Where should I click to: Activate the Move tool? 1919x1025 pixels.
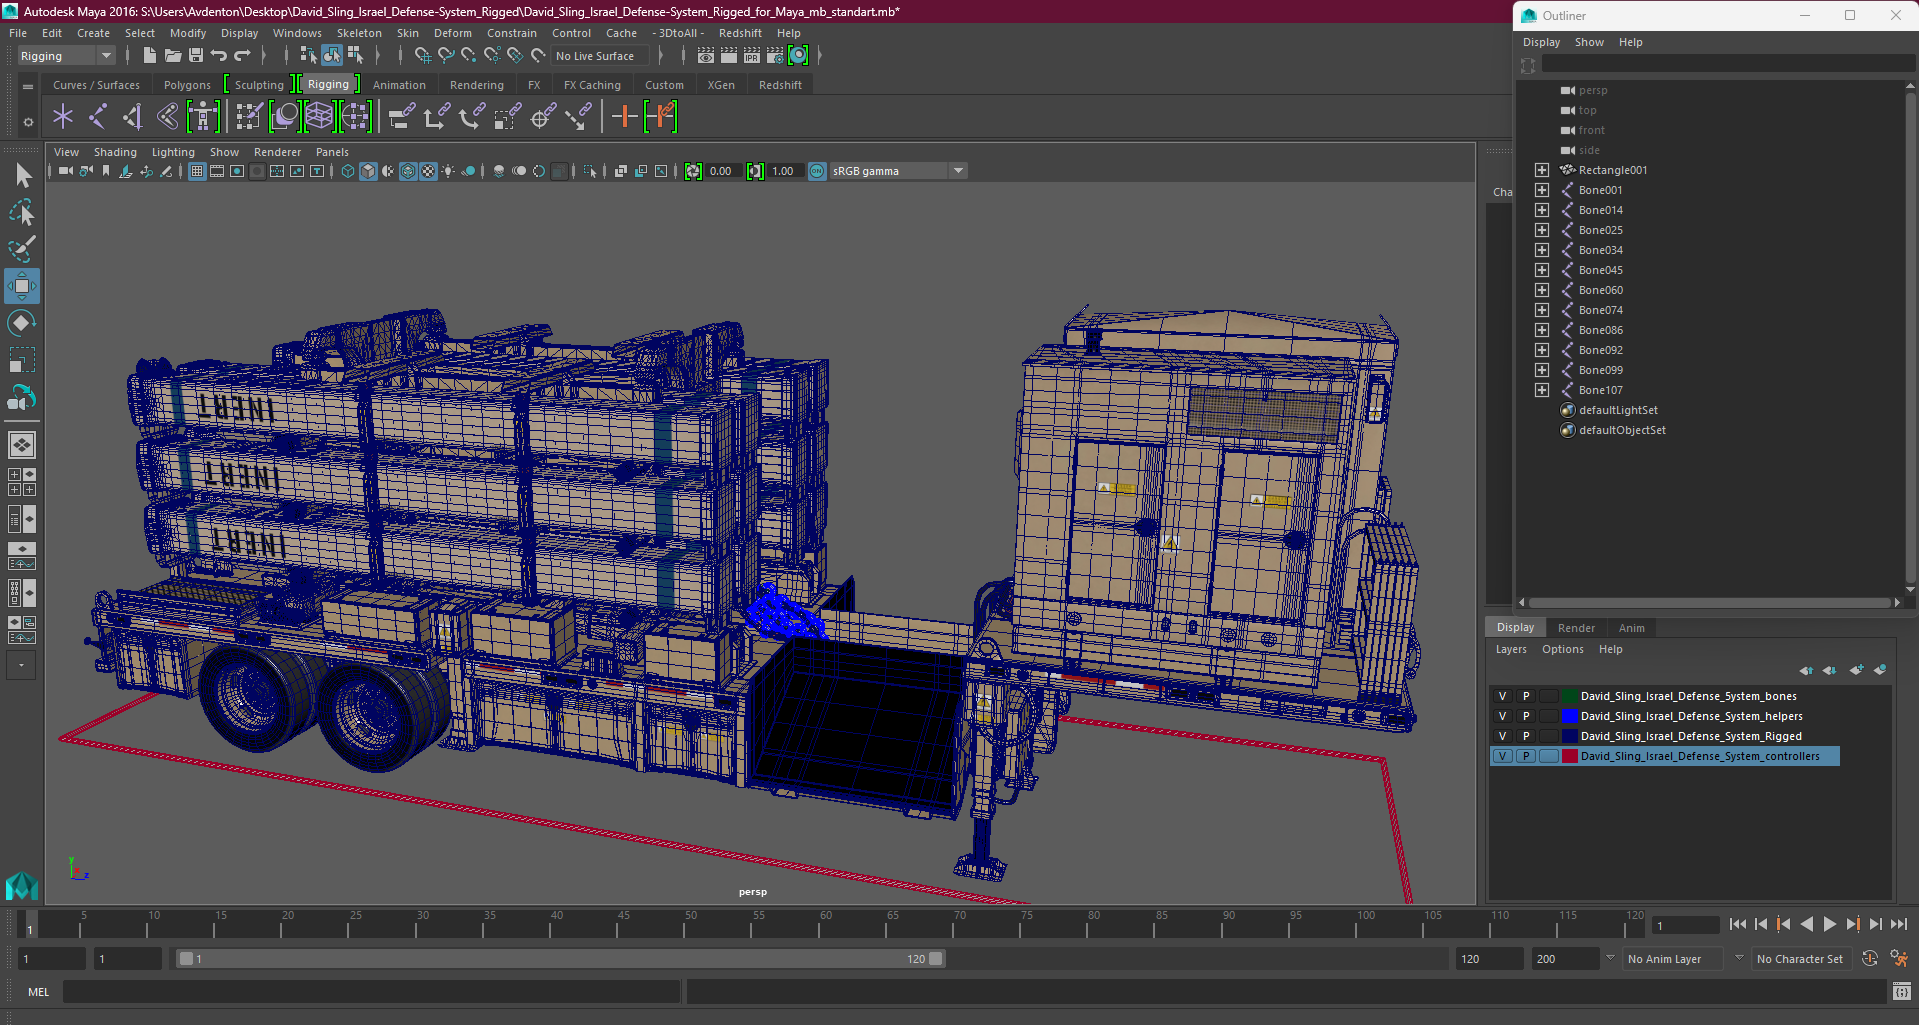coord(22,286)
